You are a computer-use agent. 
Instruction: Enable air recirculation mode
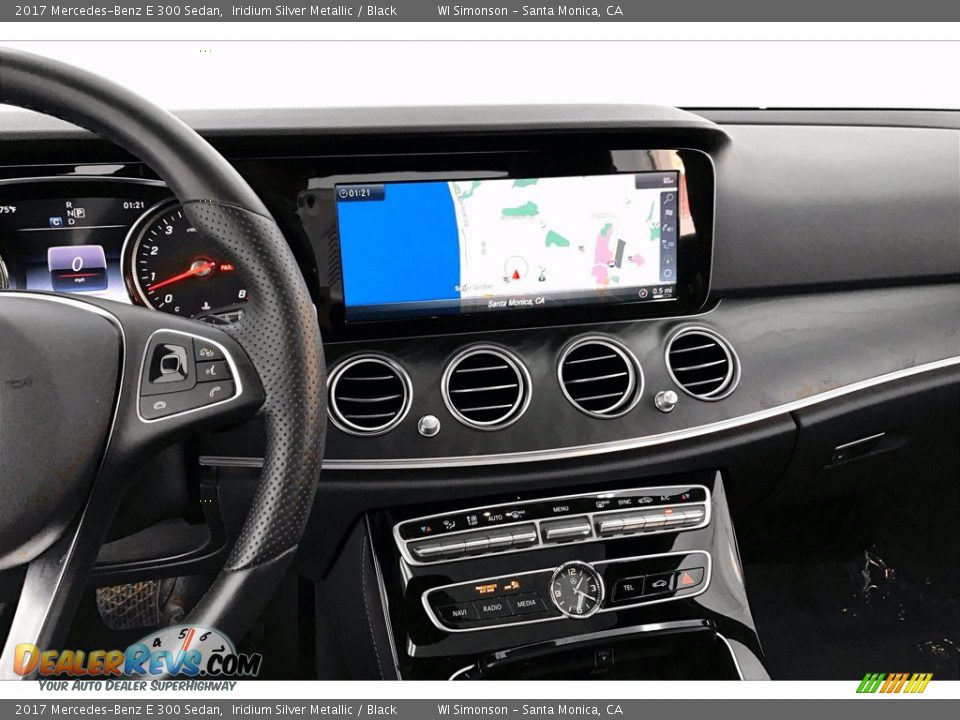644,502
